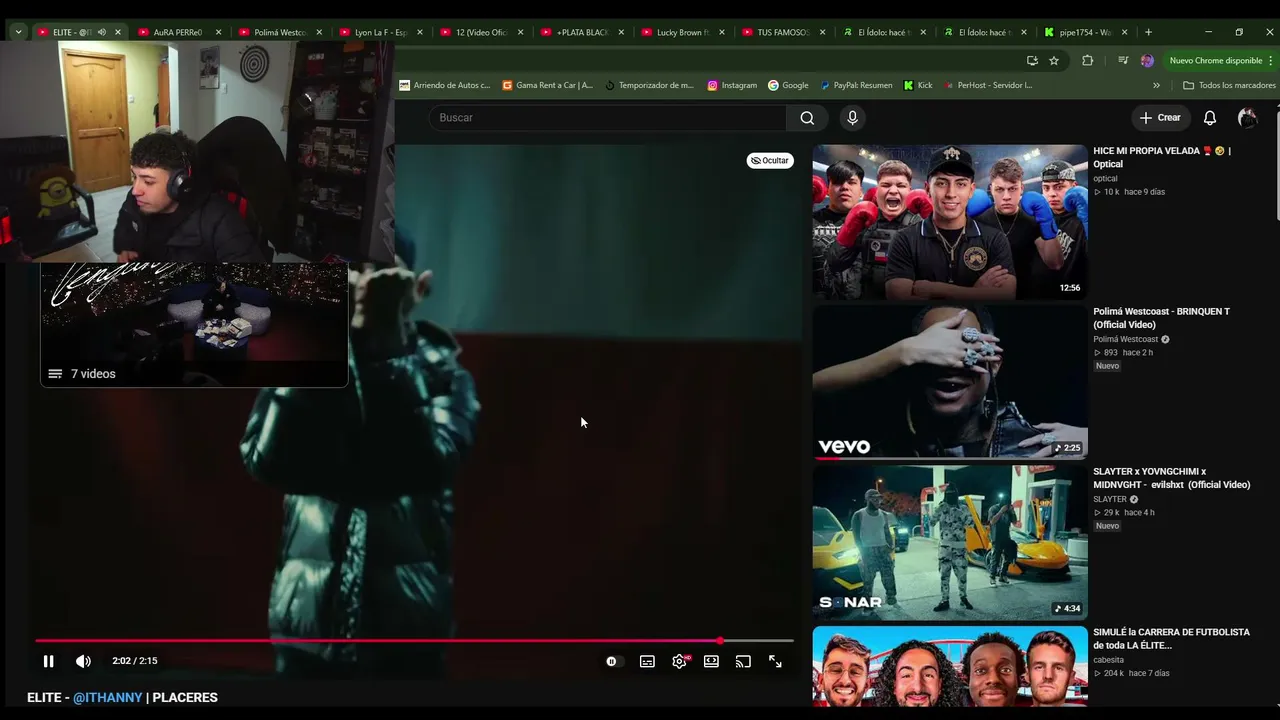
Task: Open the Google bookmark
Action: (788, 85)
